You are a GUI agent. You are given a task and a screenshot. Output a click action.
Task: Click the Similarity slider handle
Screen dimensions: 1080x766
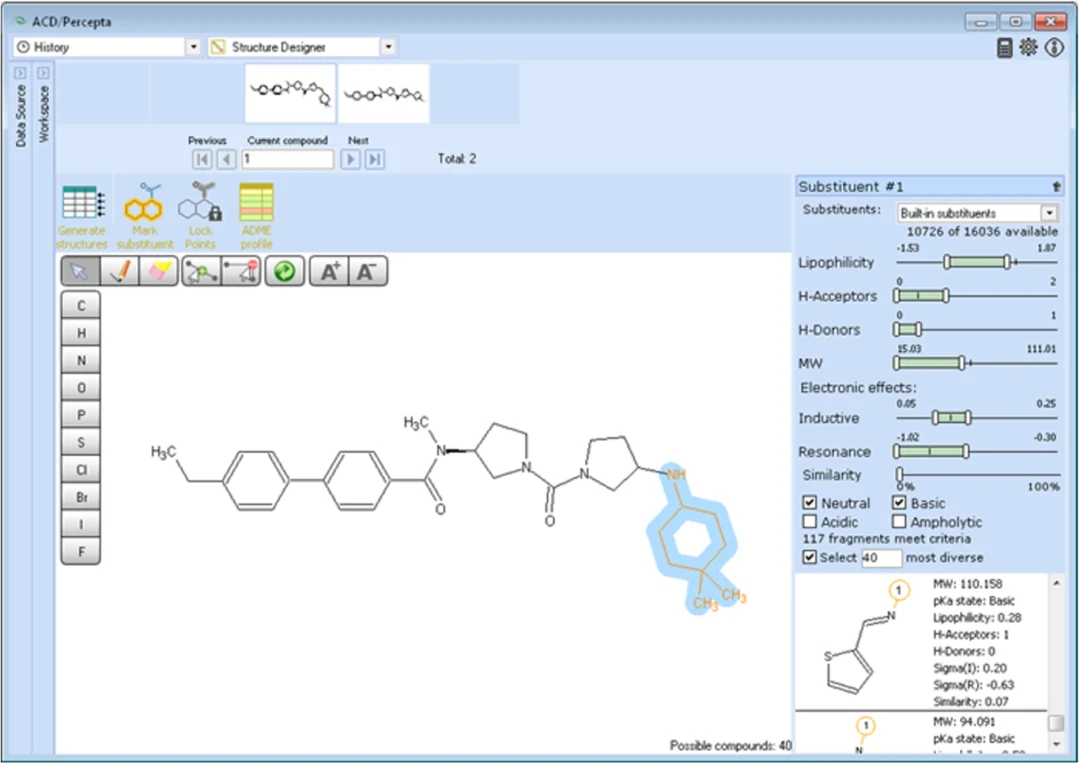(x=900, y=473)
